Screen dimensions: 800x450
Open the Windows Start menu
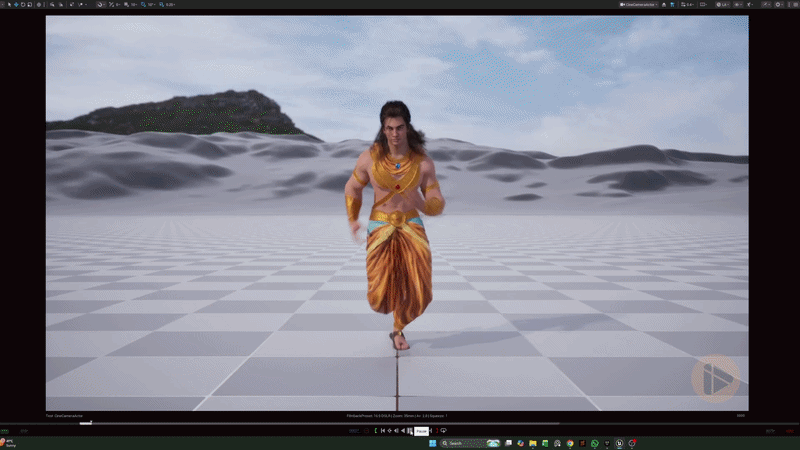[433, 443]
